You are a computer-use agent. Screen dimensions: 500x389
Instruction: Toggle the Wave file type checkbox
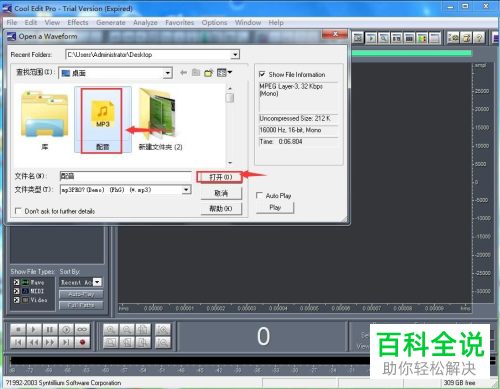pos(16,282)
